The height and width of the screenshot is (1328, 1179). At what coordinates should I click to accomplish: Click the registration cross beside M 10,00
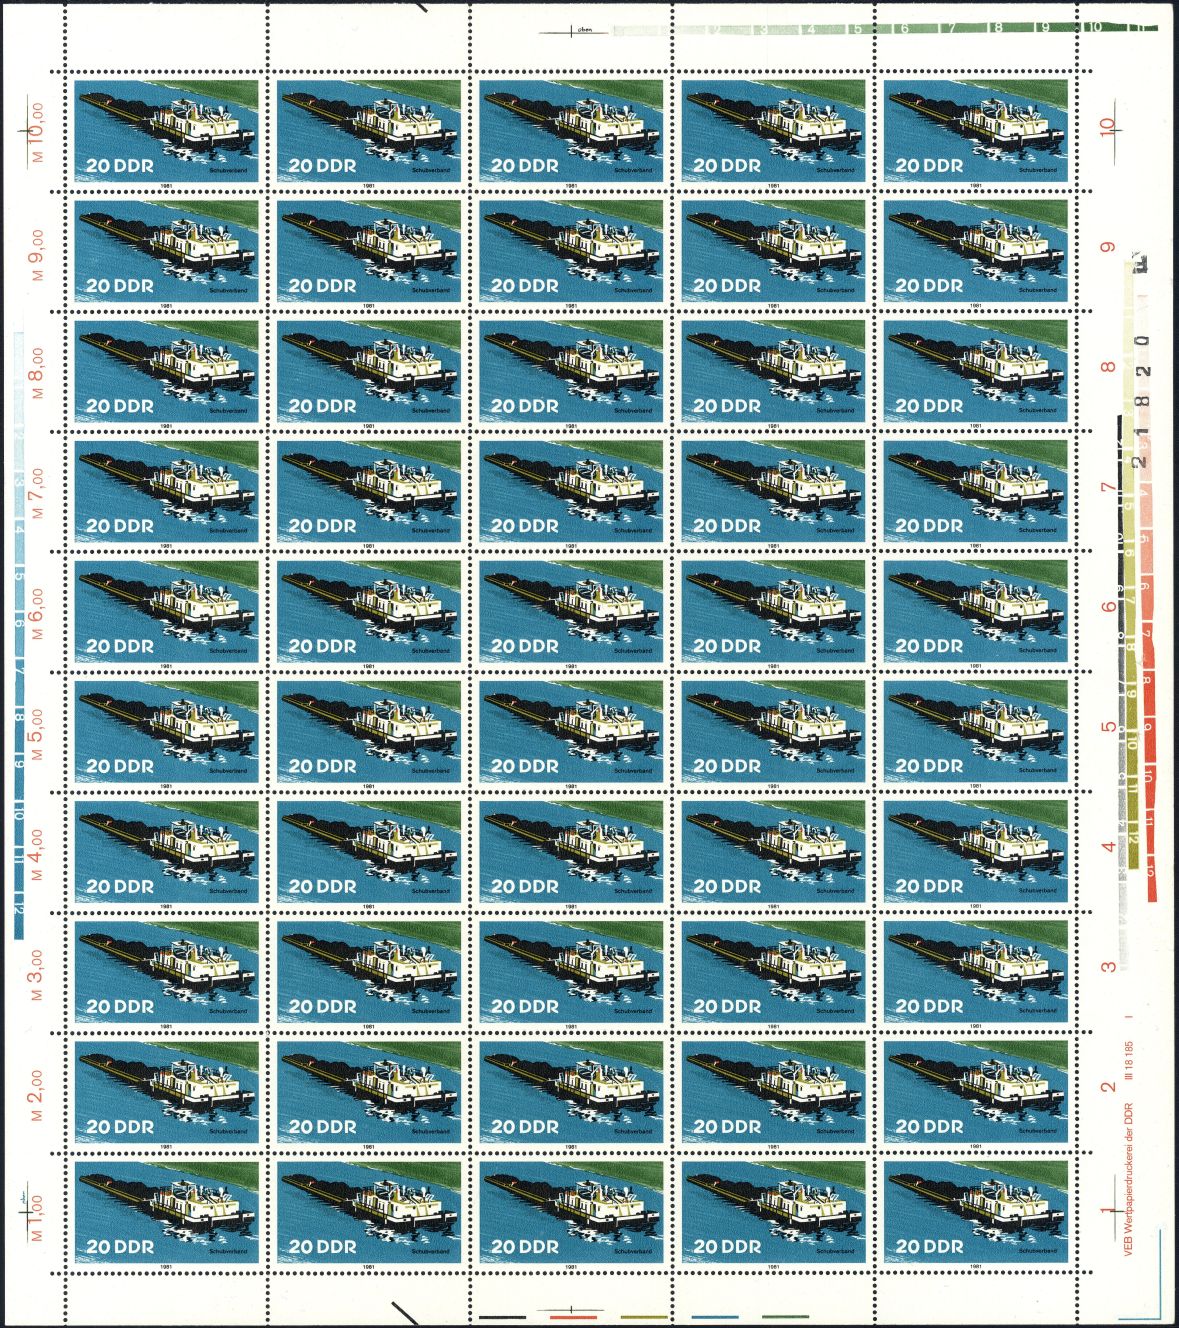point(27,131)
